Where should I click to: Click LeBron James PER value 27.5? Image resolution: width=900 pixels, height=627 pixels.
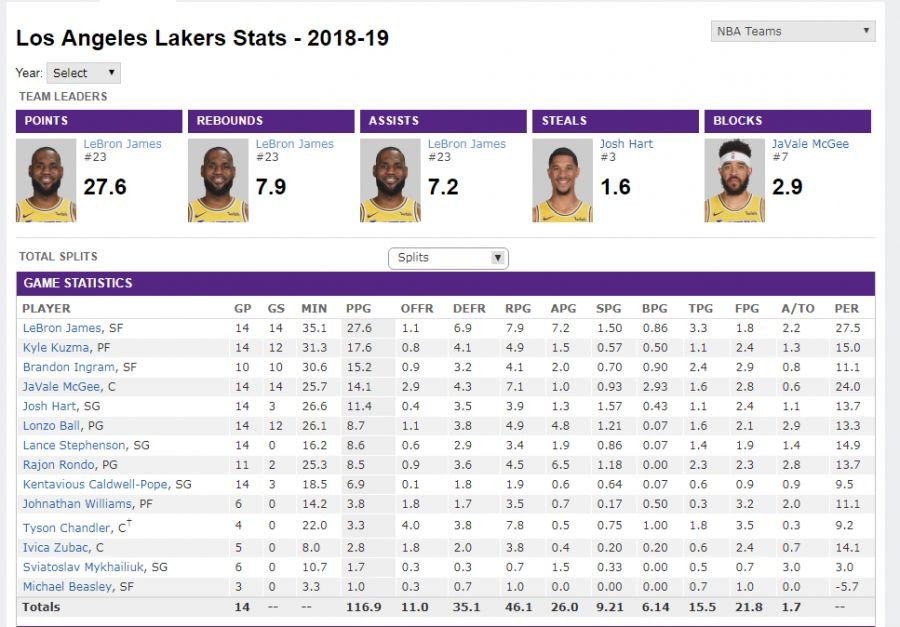coord(848,328)
